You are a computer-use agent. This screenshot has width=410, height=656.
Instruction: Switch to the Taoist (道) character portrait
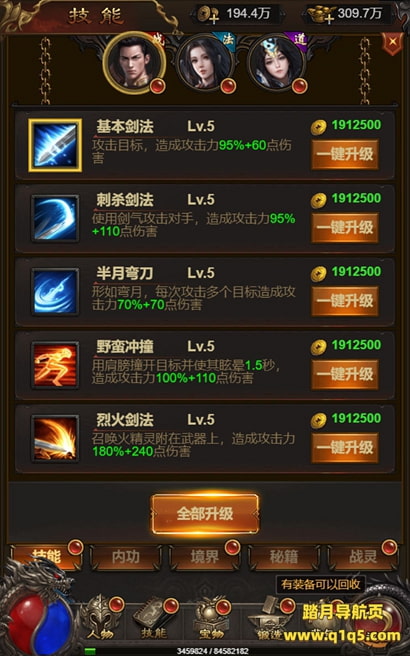(276, 63)
